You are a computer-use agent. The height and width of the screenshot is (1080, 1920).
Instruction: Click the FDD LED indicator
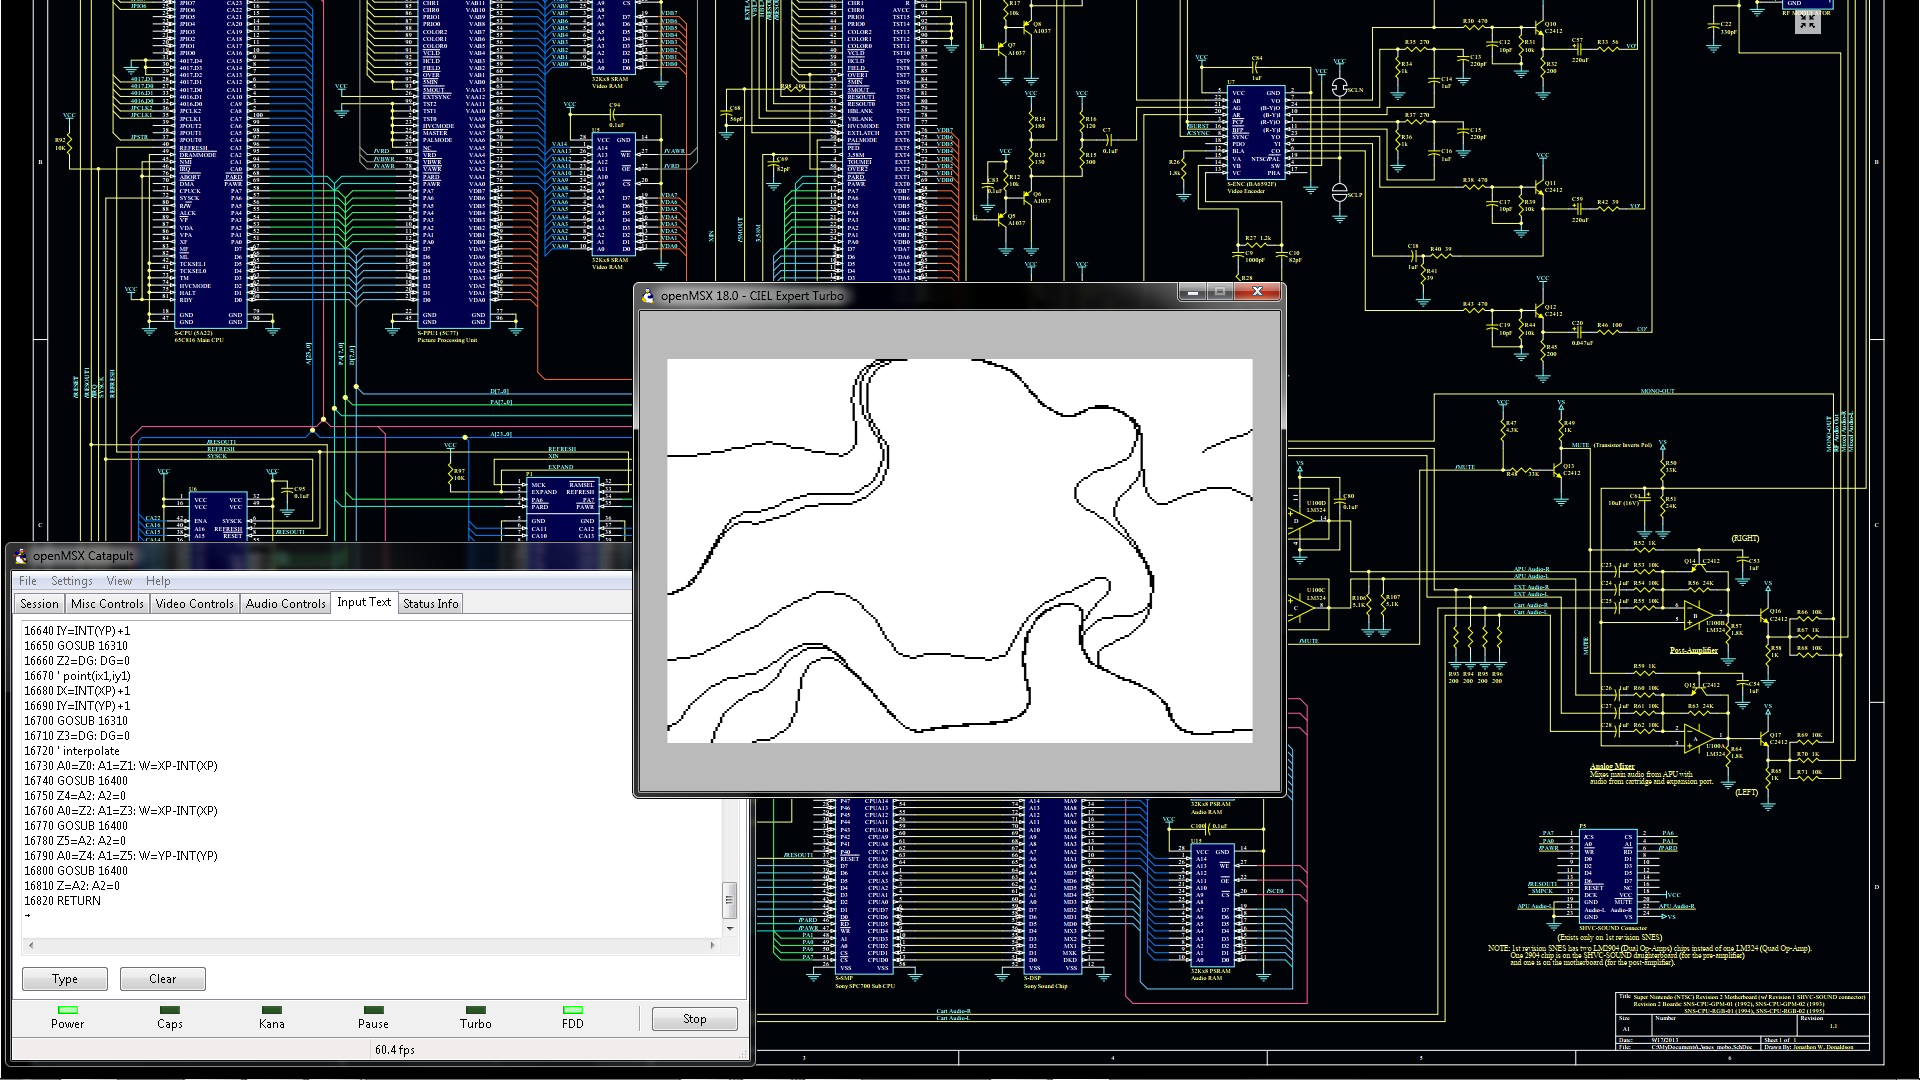[x=572, y=1010]
